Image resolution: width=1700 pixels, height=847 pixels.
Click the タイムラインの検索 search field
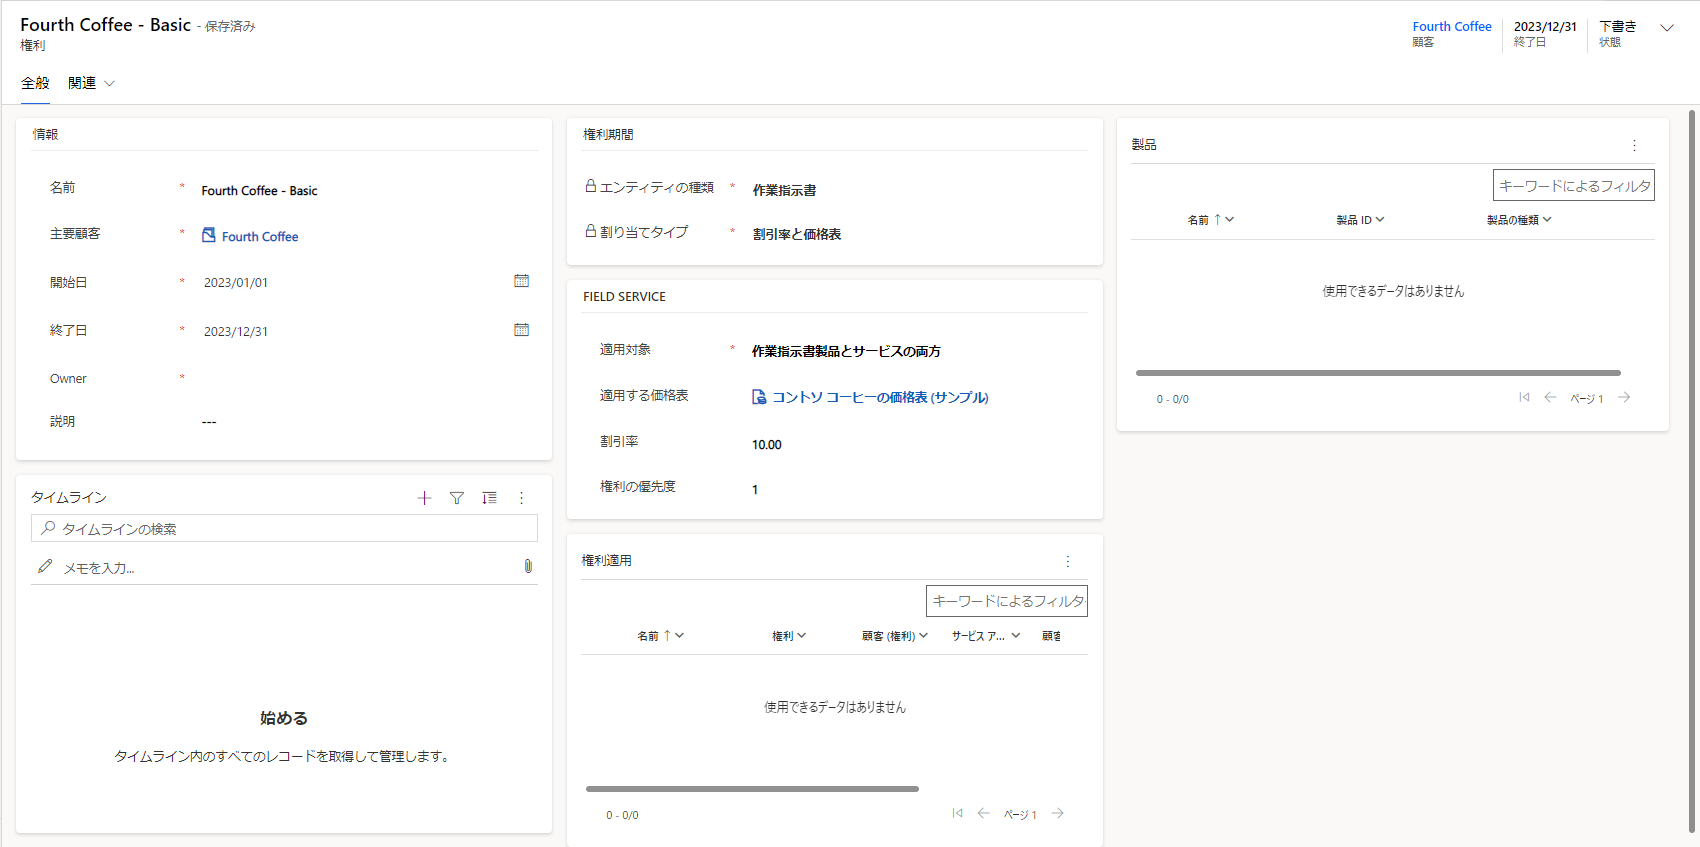click(x=284, y=528)
